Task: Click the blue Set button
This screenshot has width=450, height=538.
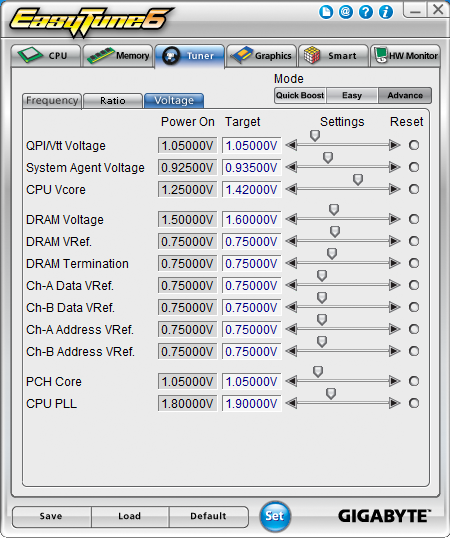Action: click(x=275, y=516)
